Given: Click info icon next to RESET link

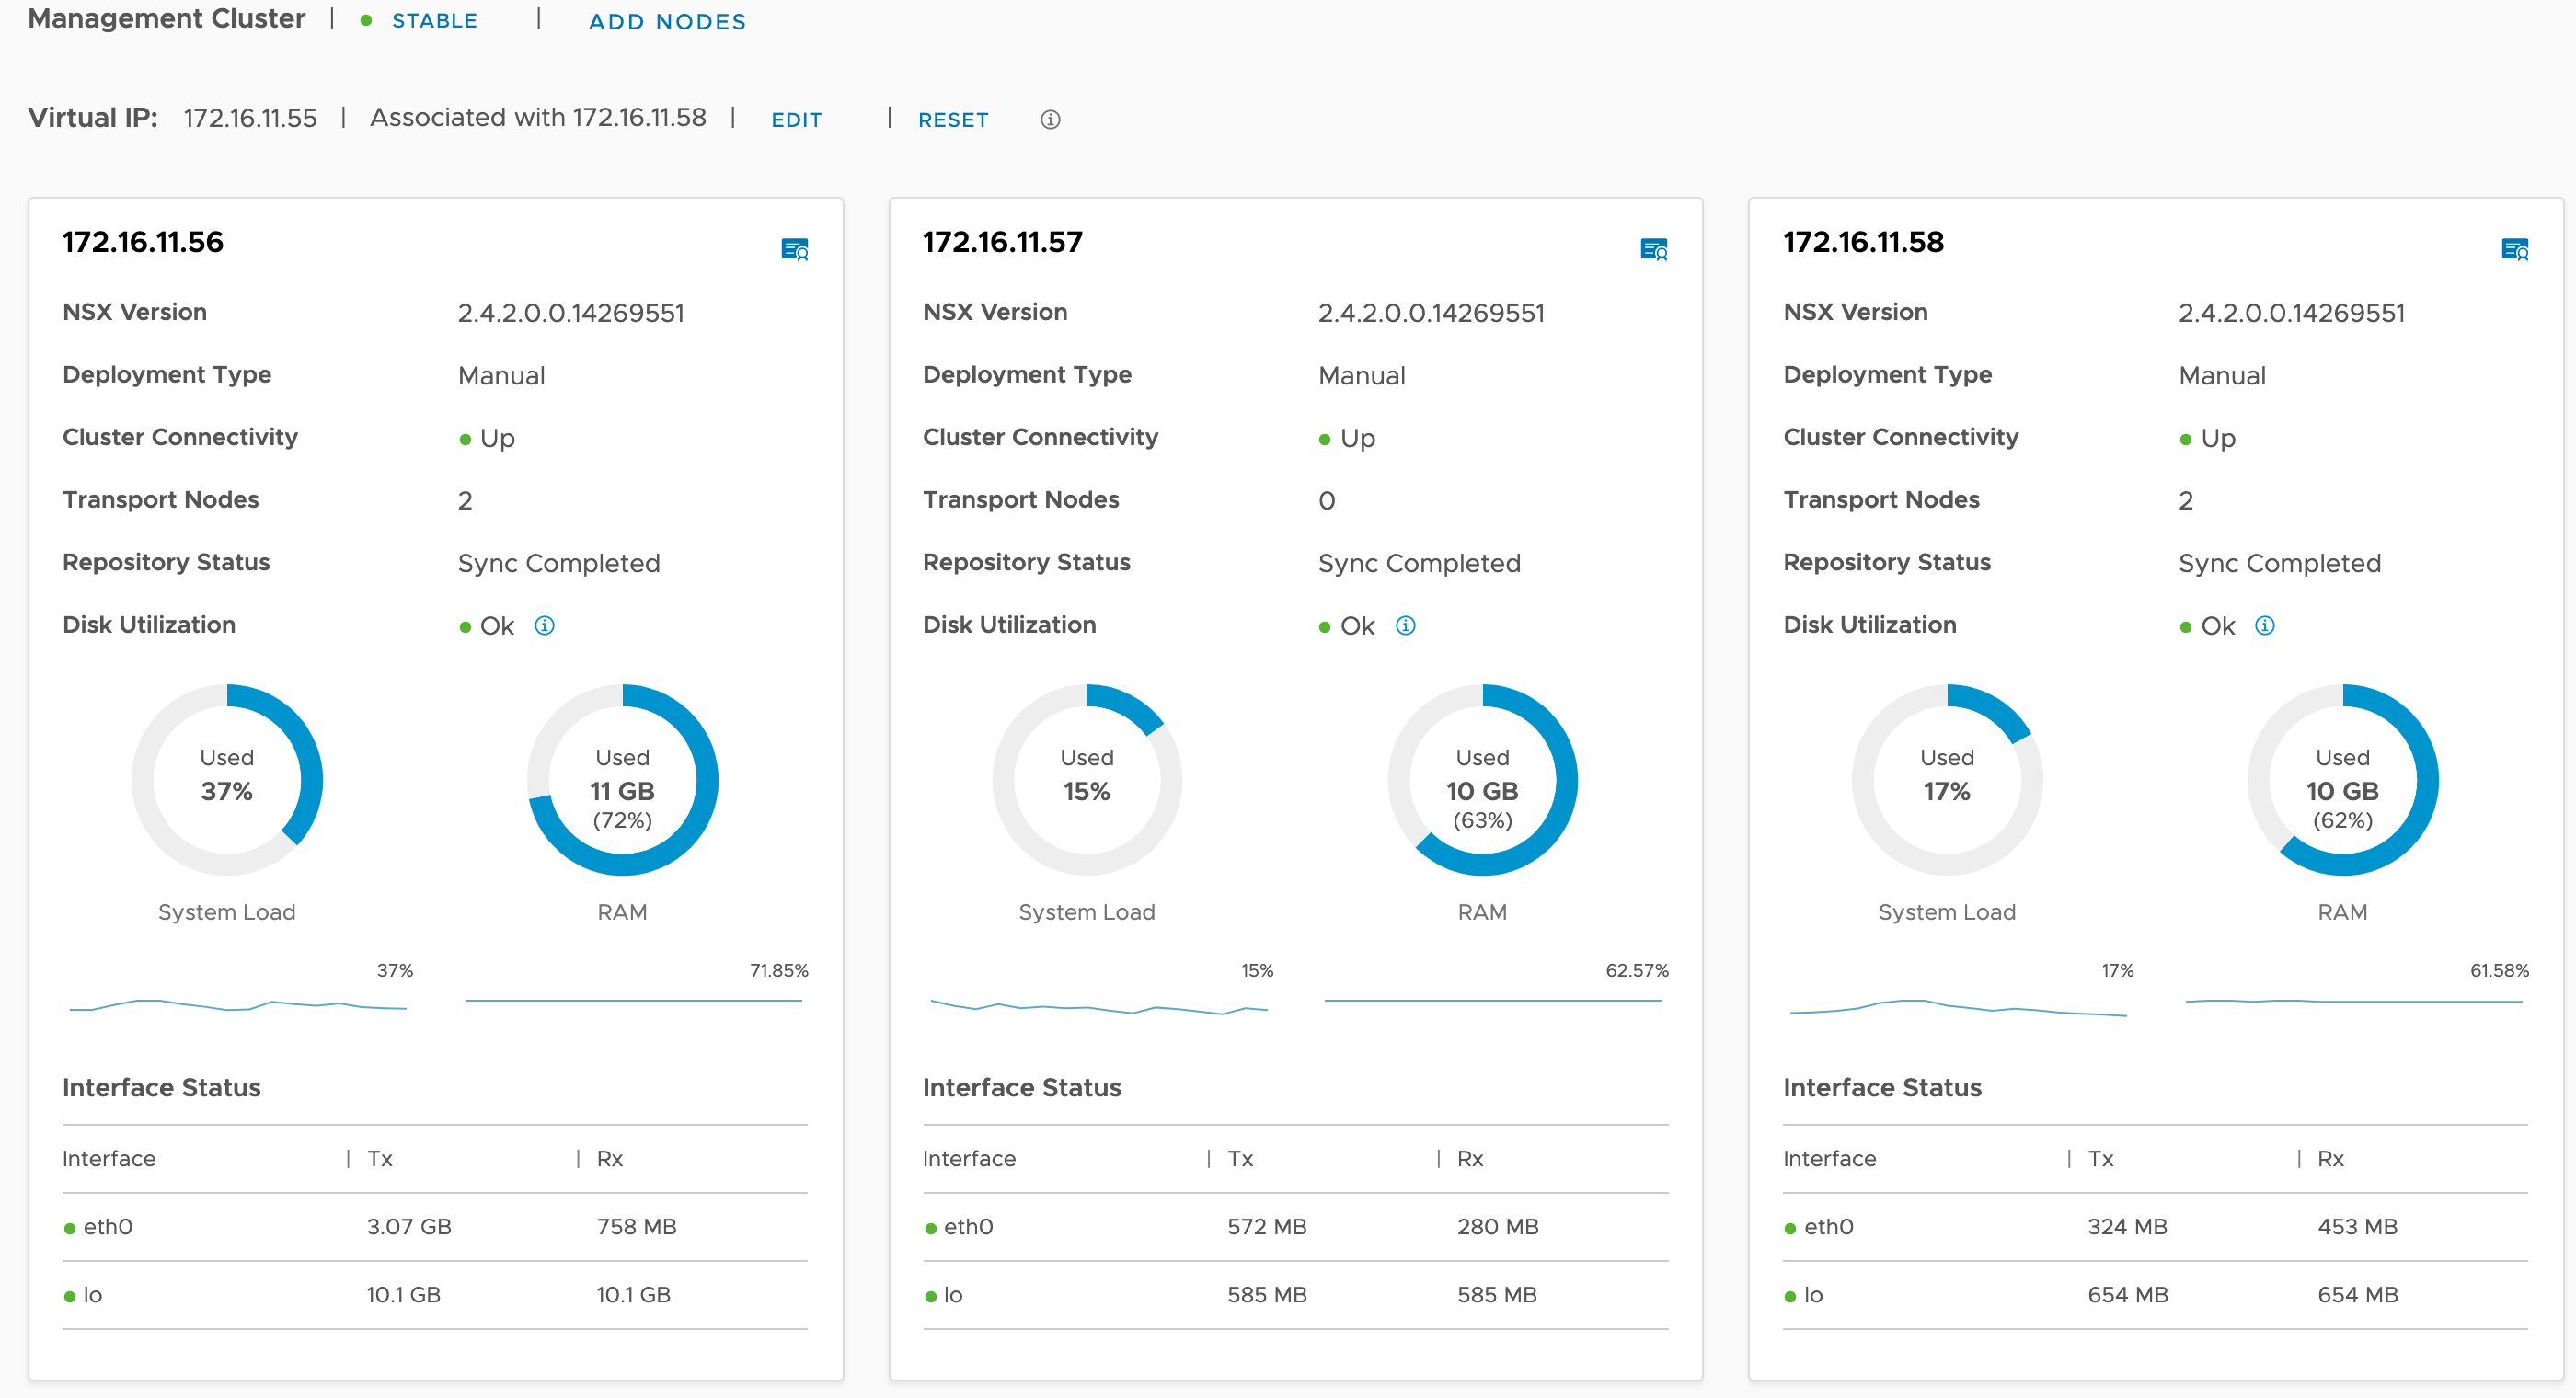Looking at the screenshot, I should (x=1050, y=120).
